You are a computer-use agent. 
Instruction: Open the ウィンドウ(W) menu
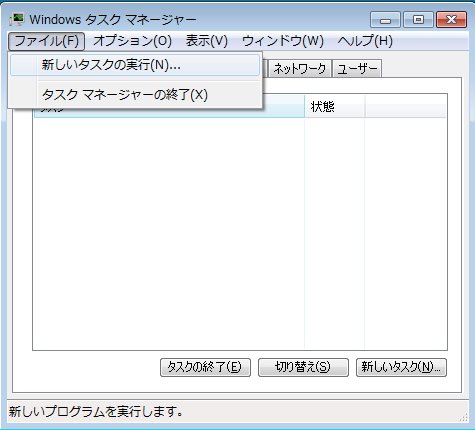tap(283, 41)
